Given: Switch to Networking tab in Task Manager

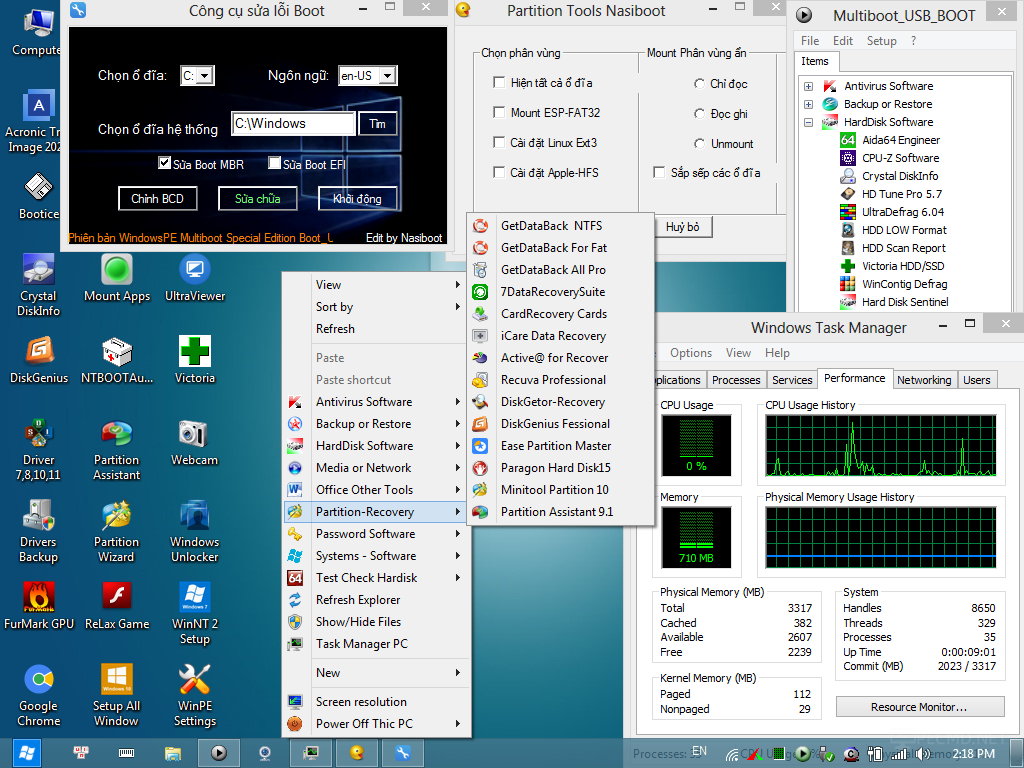Looking at the screenshot, I should point(924,380).
